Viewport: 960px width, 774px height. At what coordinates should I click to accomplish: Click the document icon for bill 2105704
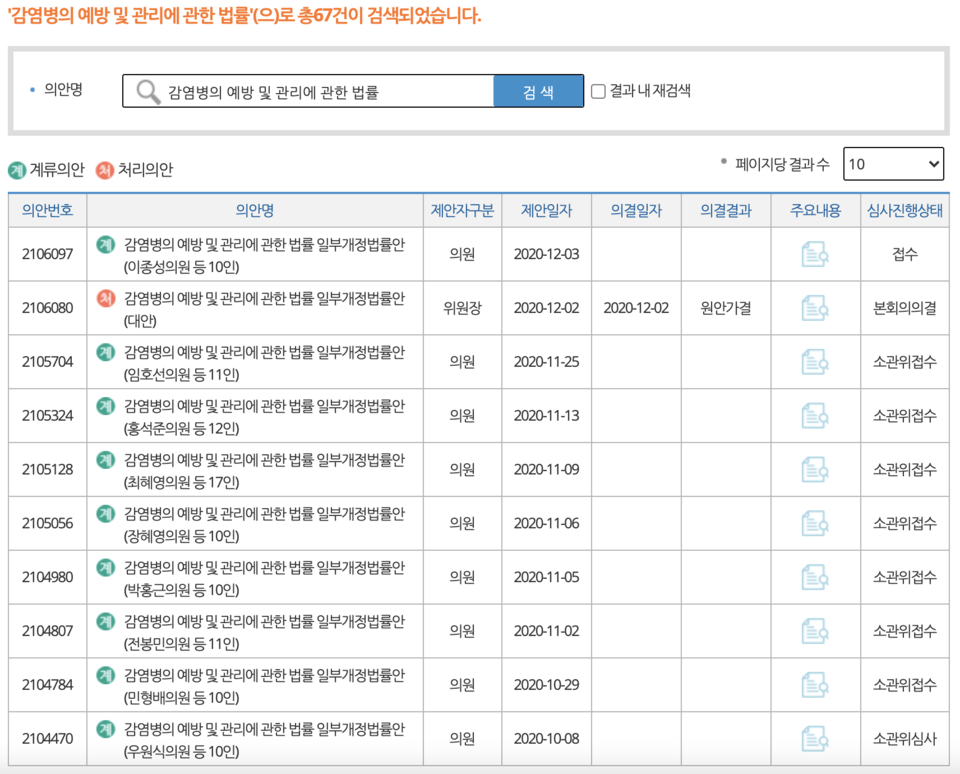coord(814,362)
